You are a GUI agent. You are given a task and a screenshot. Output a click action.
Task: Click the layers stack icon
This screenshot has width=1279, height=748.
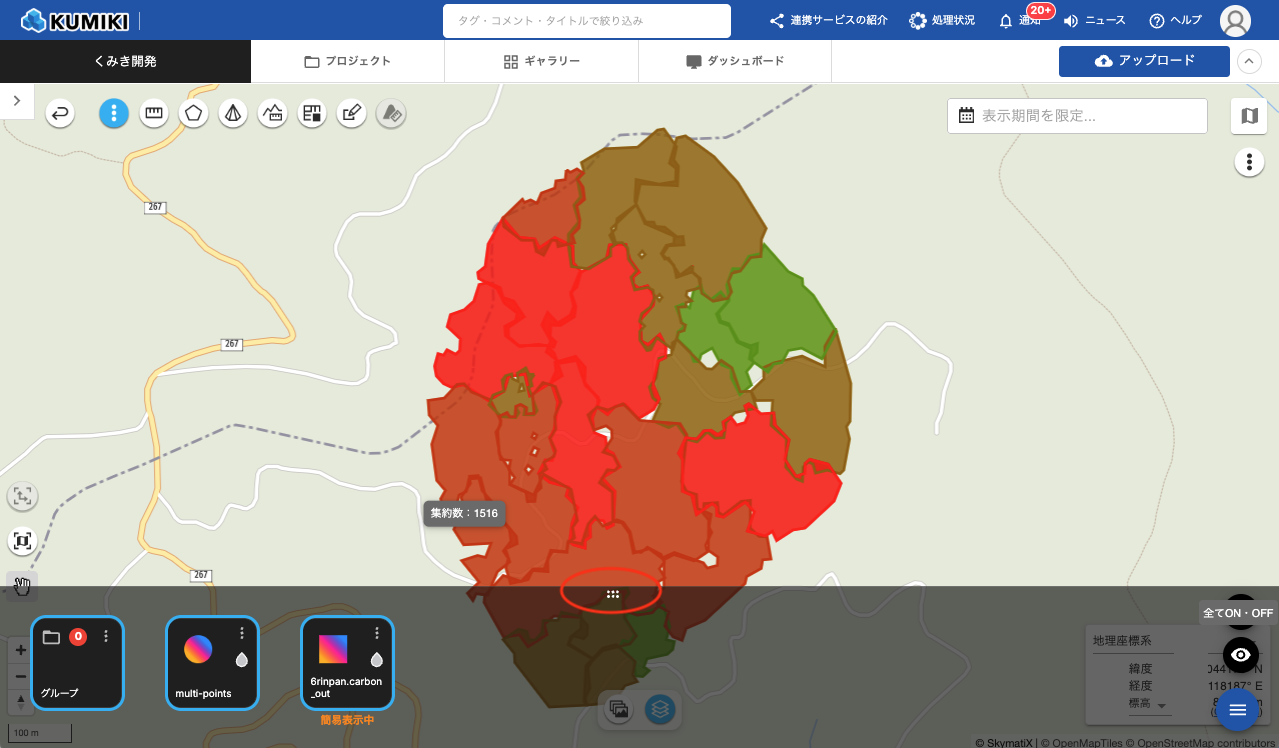tap(660, 709)
